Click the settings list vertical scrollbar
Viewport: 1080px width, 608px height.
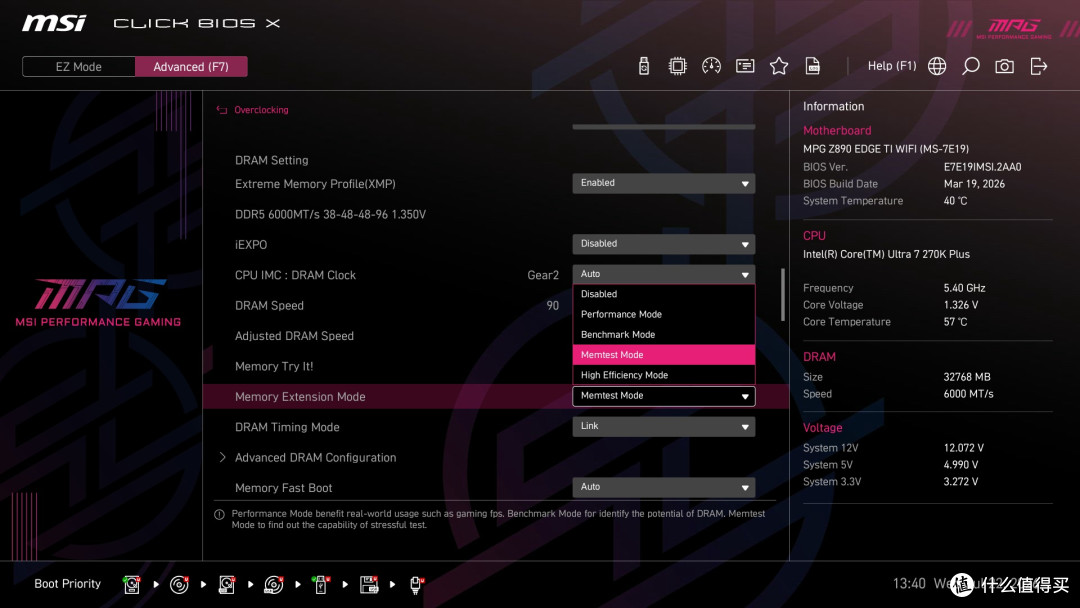coord(782,295)
